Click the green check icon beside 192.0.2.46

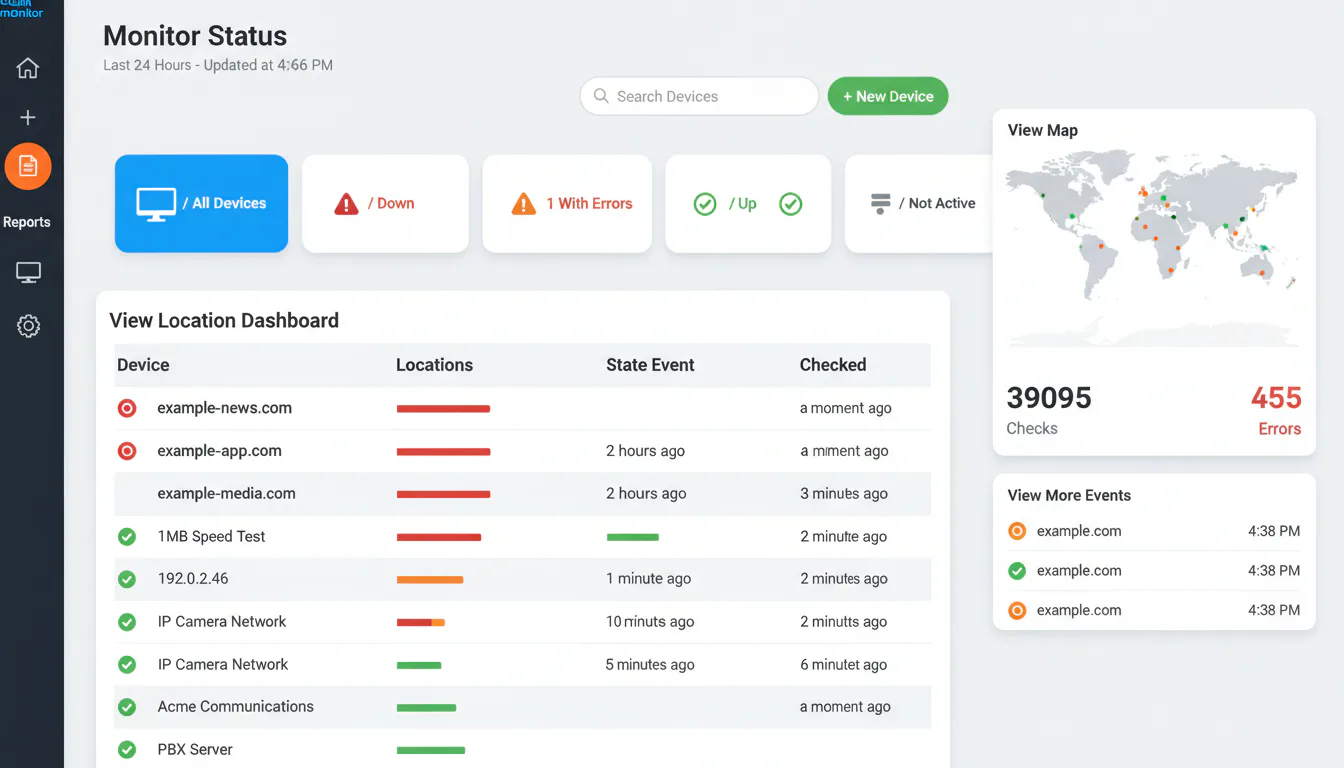(127, 579)
